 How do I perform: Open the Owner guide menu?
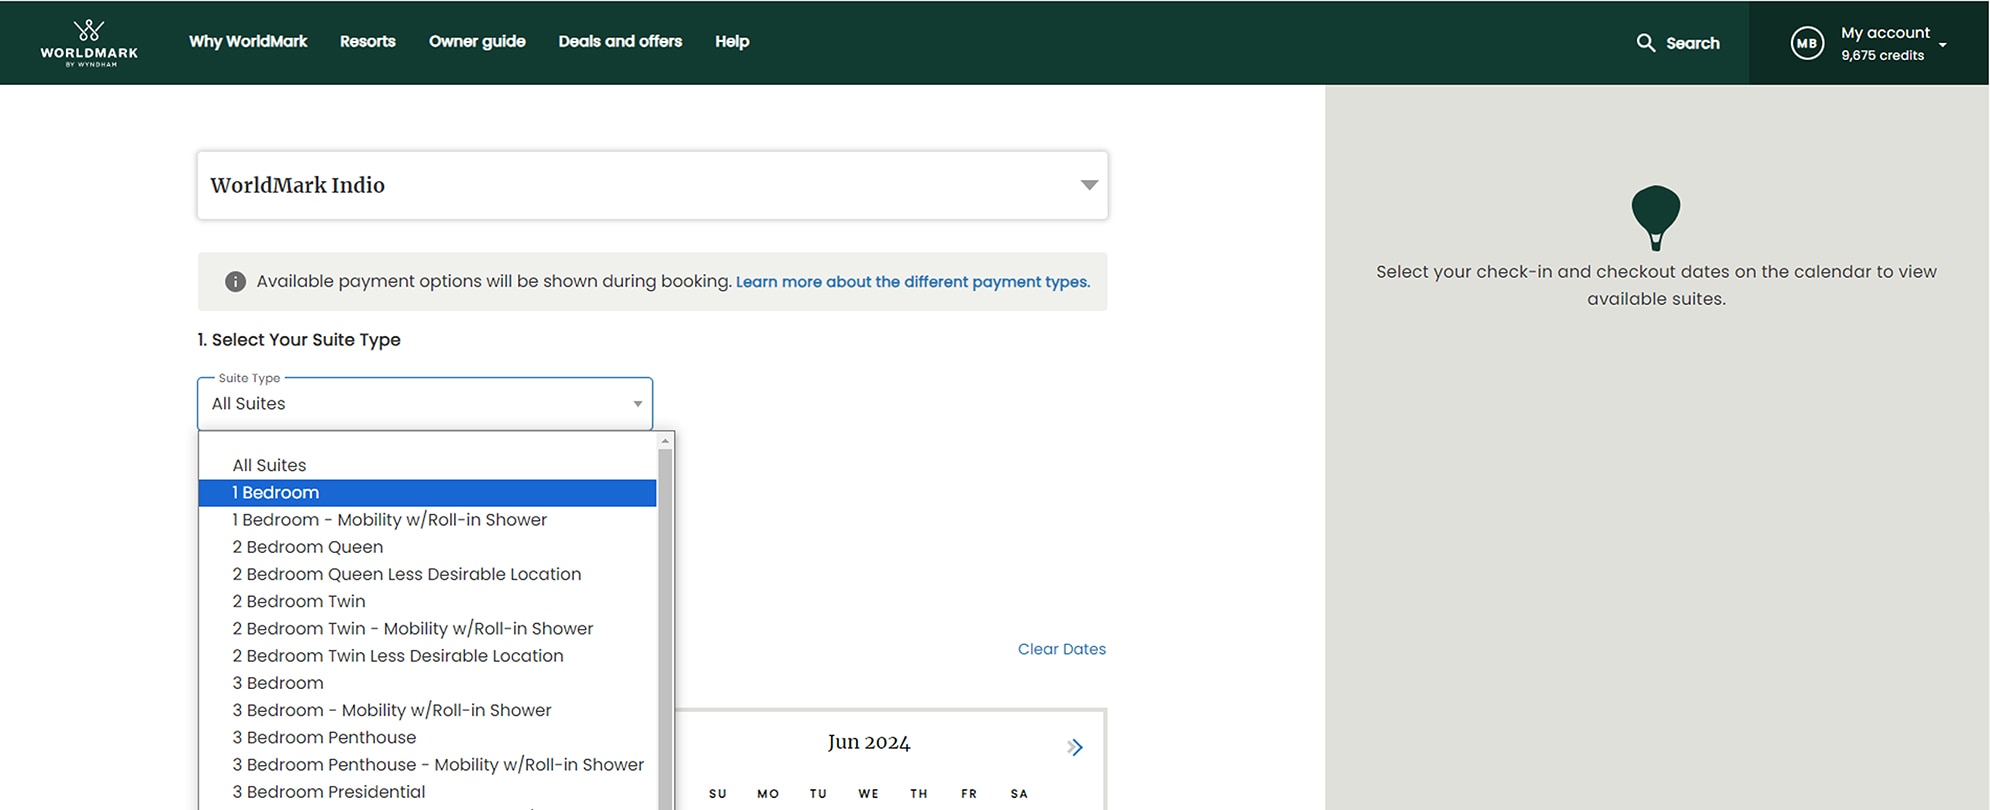point(477,41)
